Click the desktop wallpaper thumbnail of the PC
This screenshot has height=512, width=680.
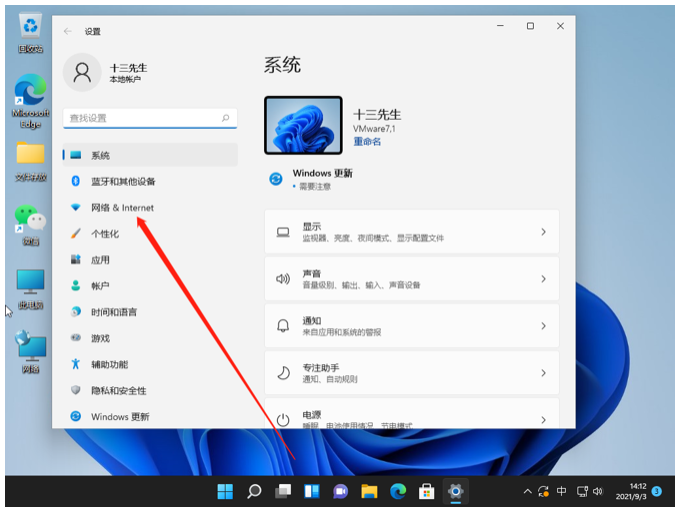click(x=303, y=125)
